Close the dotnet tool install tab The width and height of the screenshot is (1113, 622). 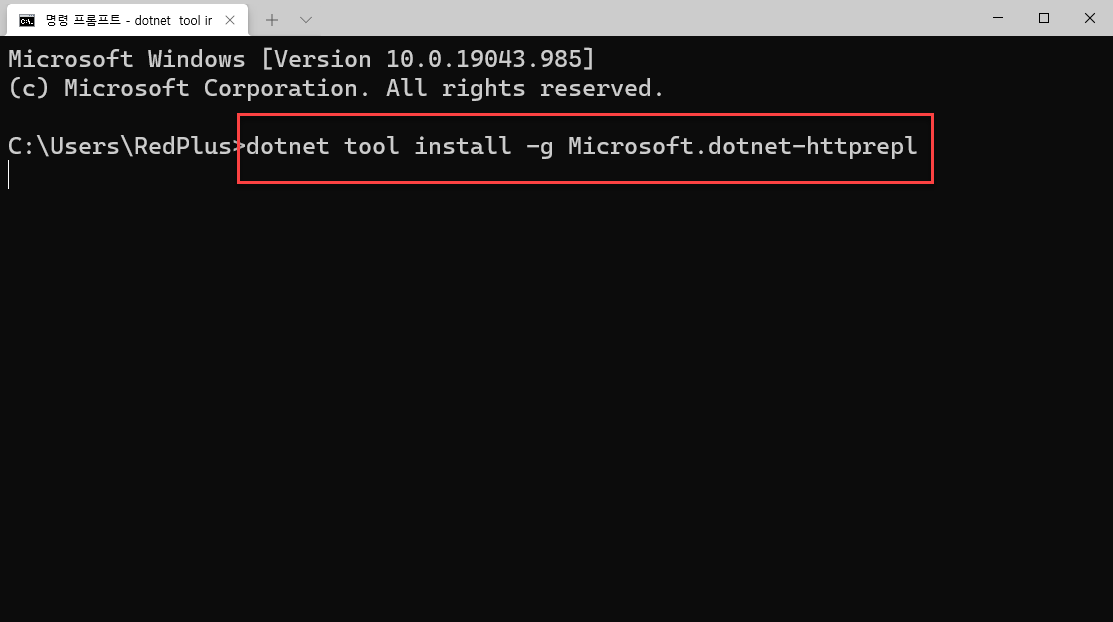[230, 19]
